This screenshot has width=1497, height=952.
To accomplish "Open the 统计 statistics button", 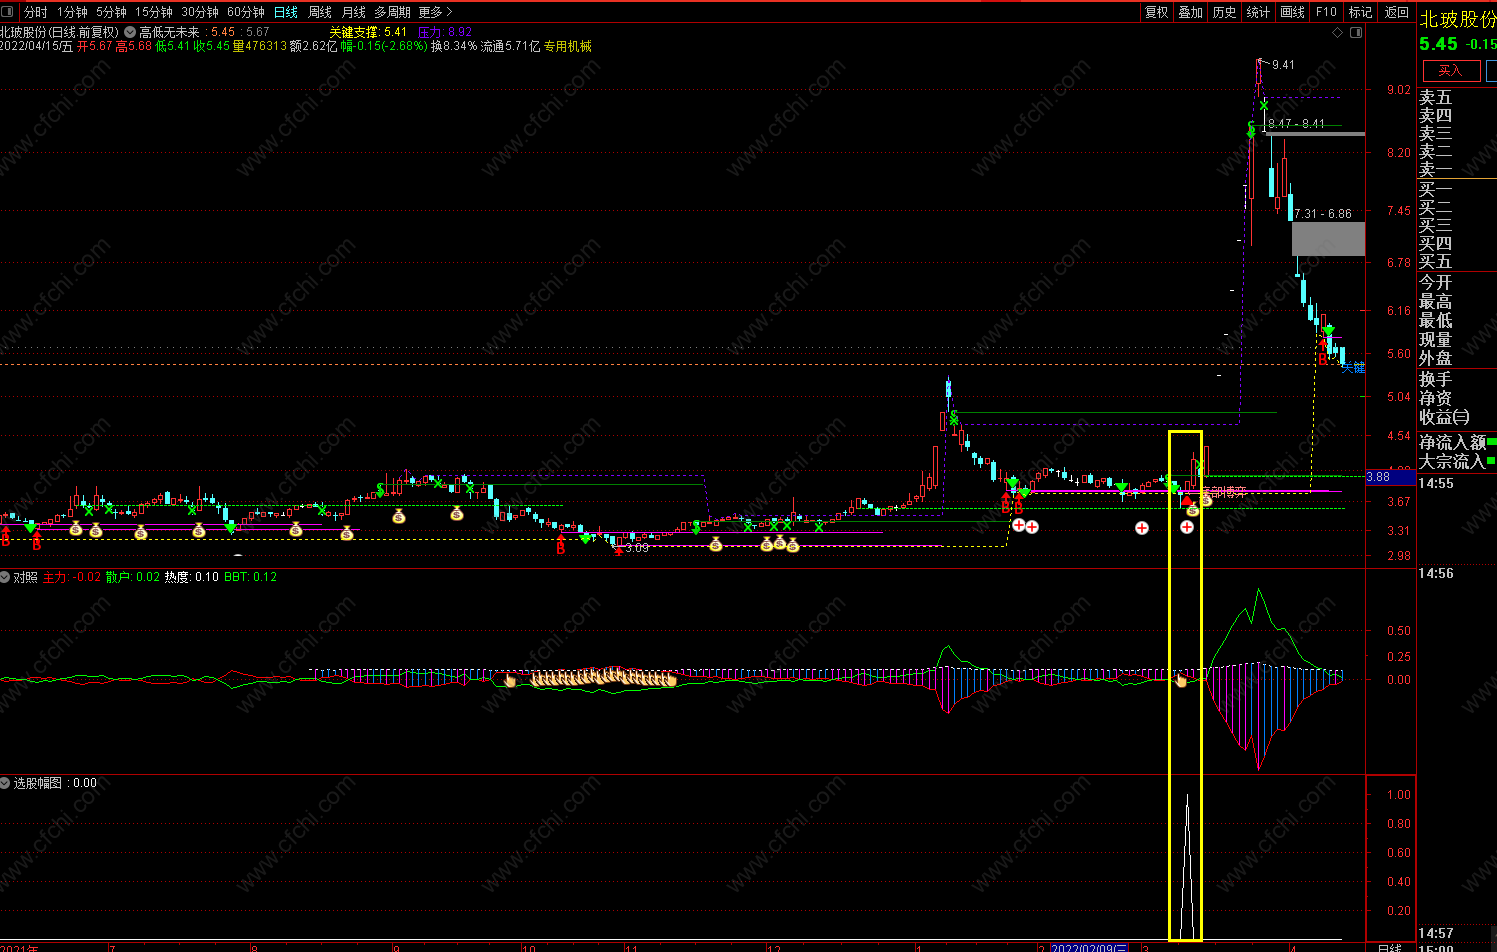I will click(1259, 12).
